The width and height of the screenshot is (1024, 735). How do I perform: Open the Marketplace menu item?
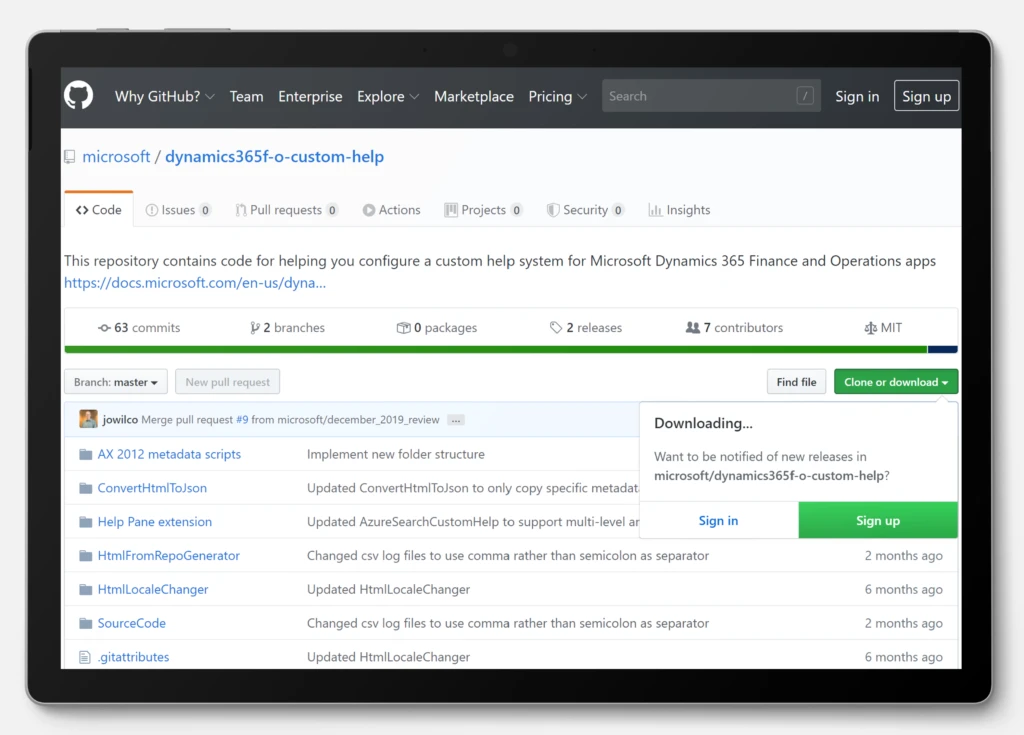point(473,96)
